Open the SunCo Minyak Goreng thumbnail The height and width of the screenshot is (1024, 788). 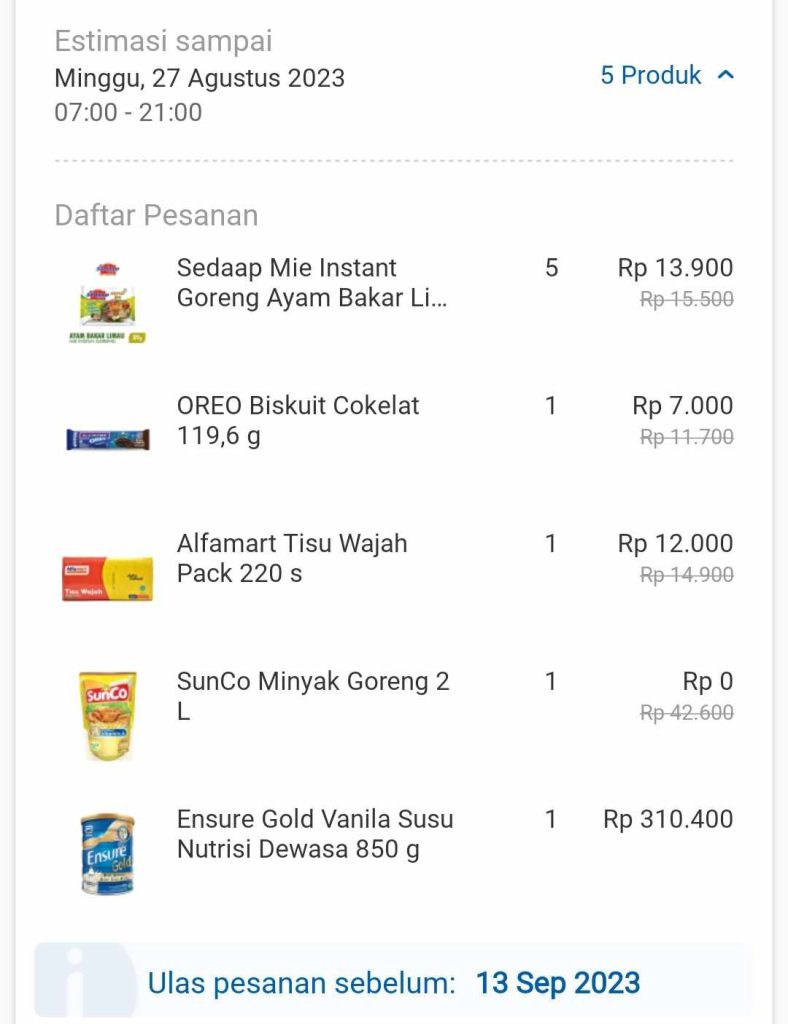pyautogui.click(x=107, y=716)
